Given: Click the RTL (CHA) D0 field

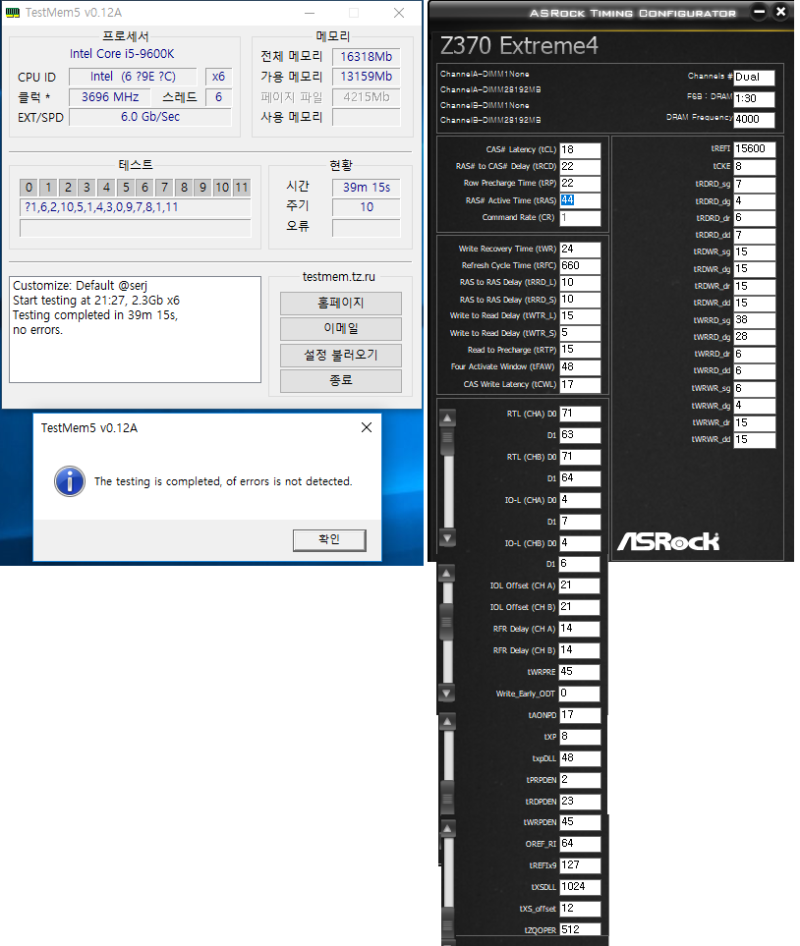Looking at the screenshot, I should 580,414.
